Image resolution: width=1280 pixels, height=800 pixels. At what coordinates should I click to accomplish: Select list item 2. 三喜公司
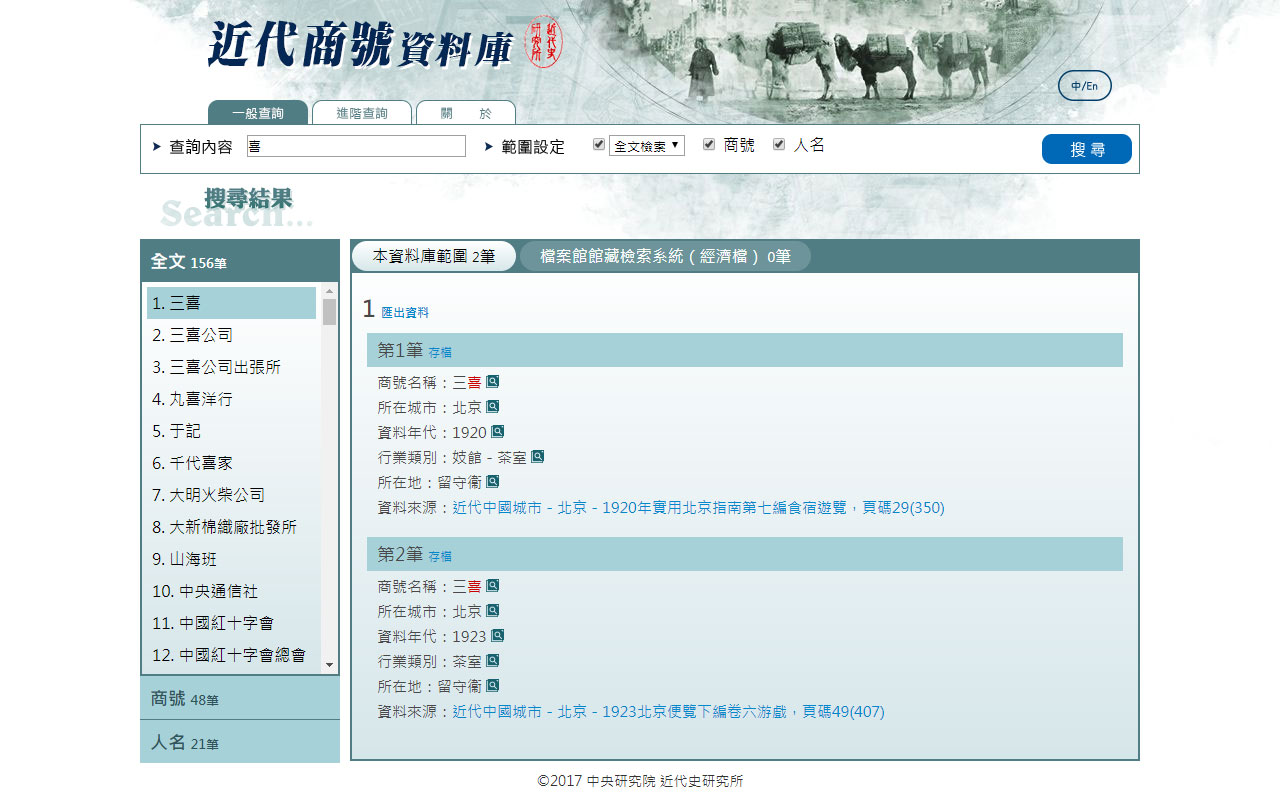click(x=231, y=335)
